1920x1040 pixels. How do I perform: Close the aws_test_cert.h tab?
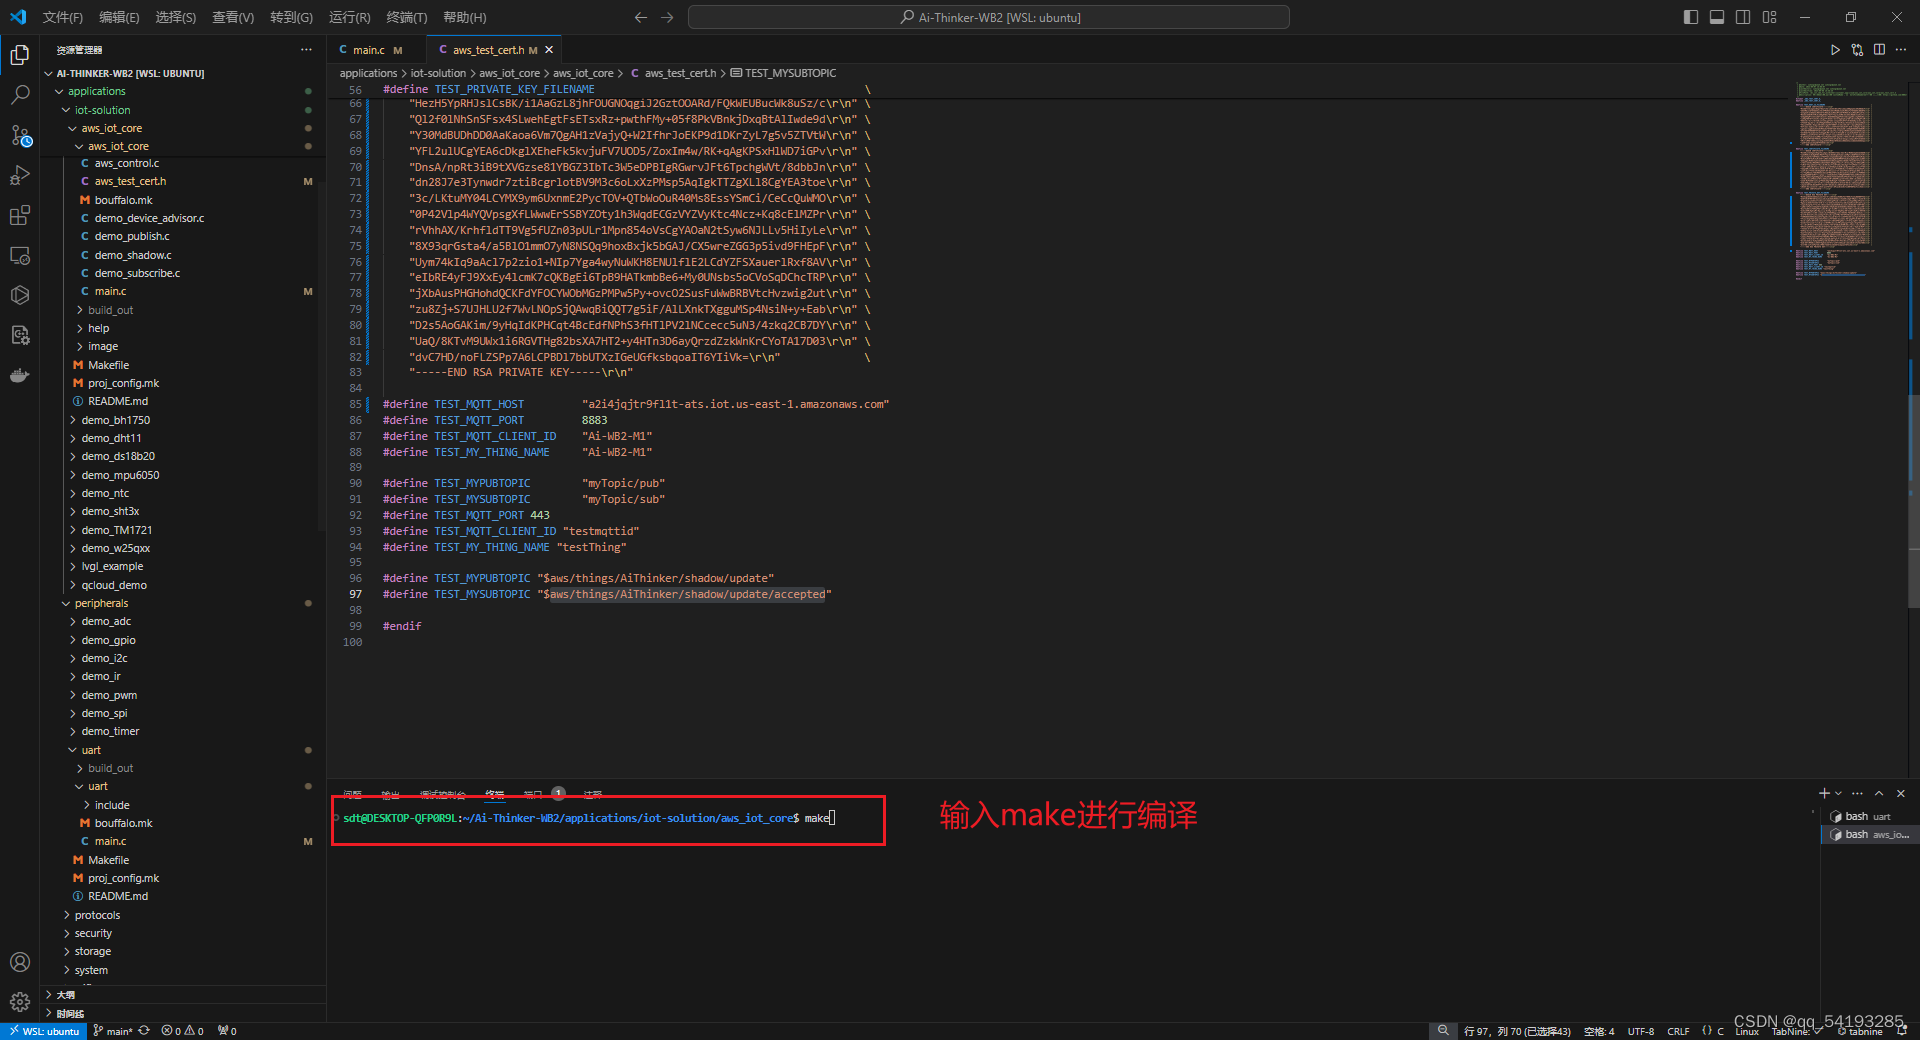coord(549,50)
